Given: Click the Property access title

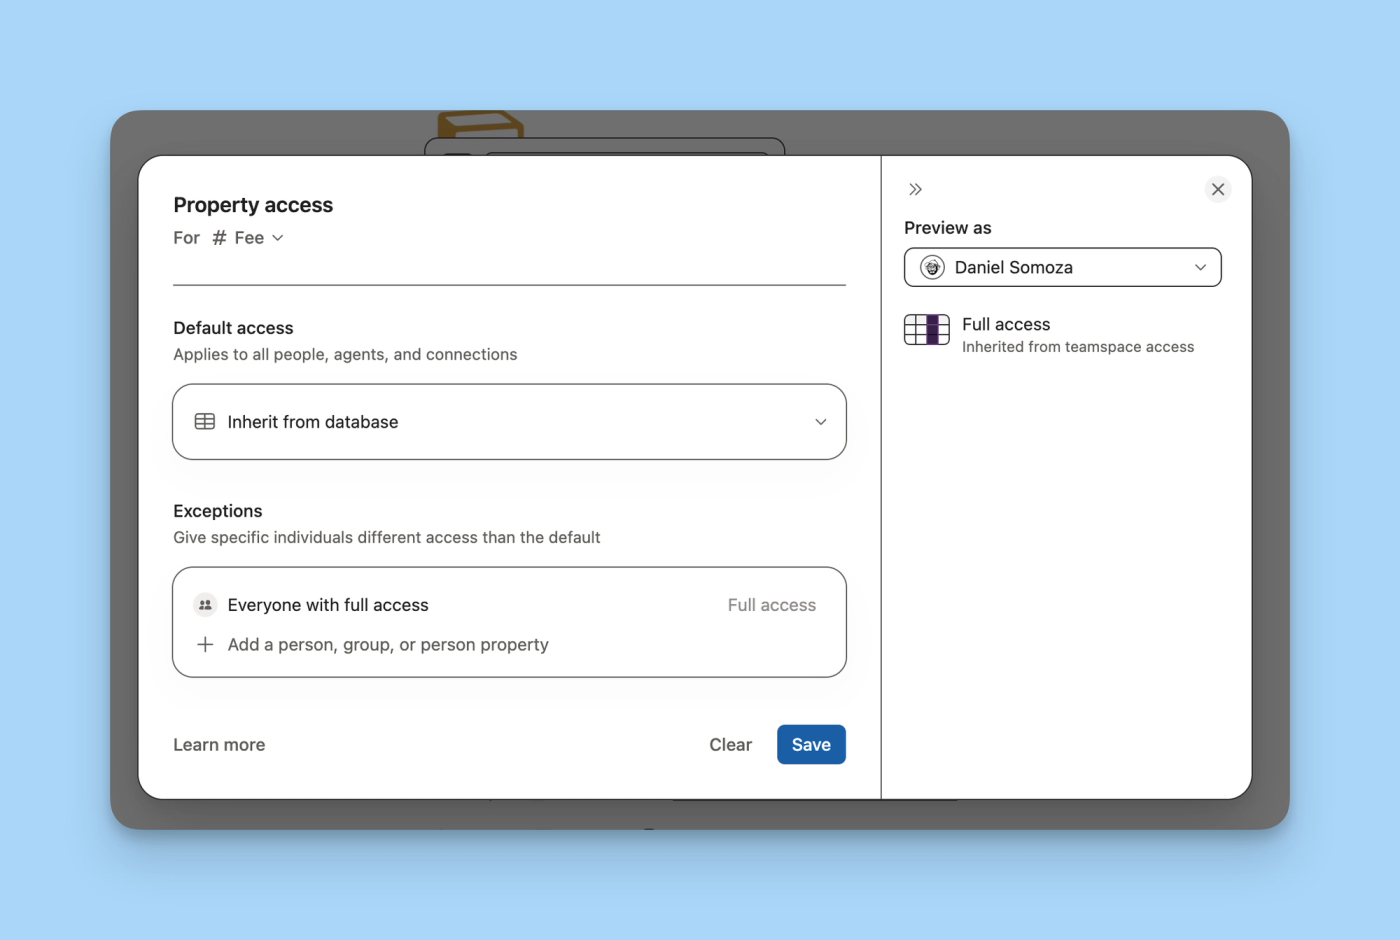Looking at the screenshot, I should click(253, 205).
